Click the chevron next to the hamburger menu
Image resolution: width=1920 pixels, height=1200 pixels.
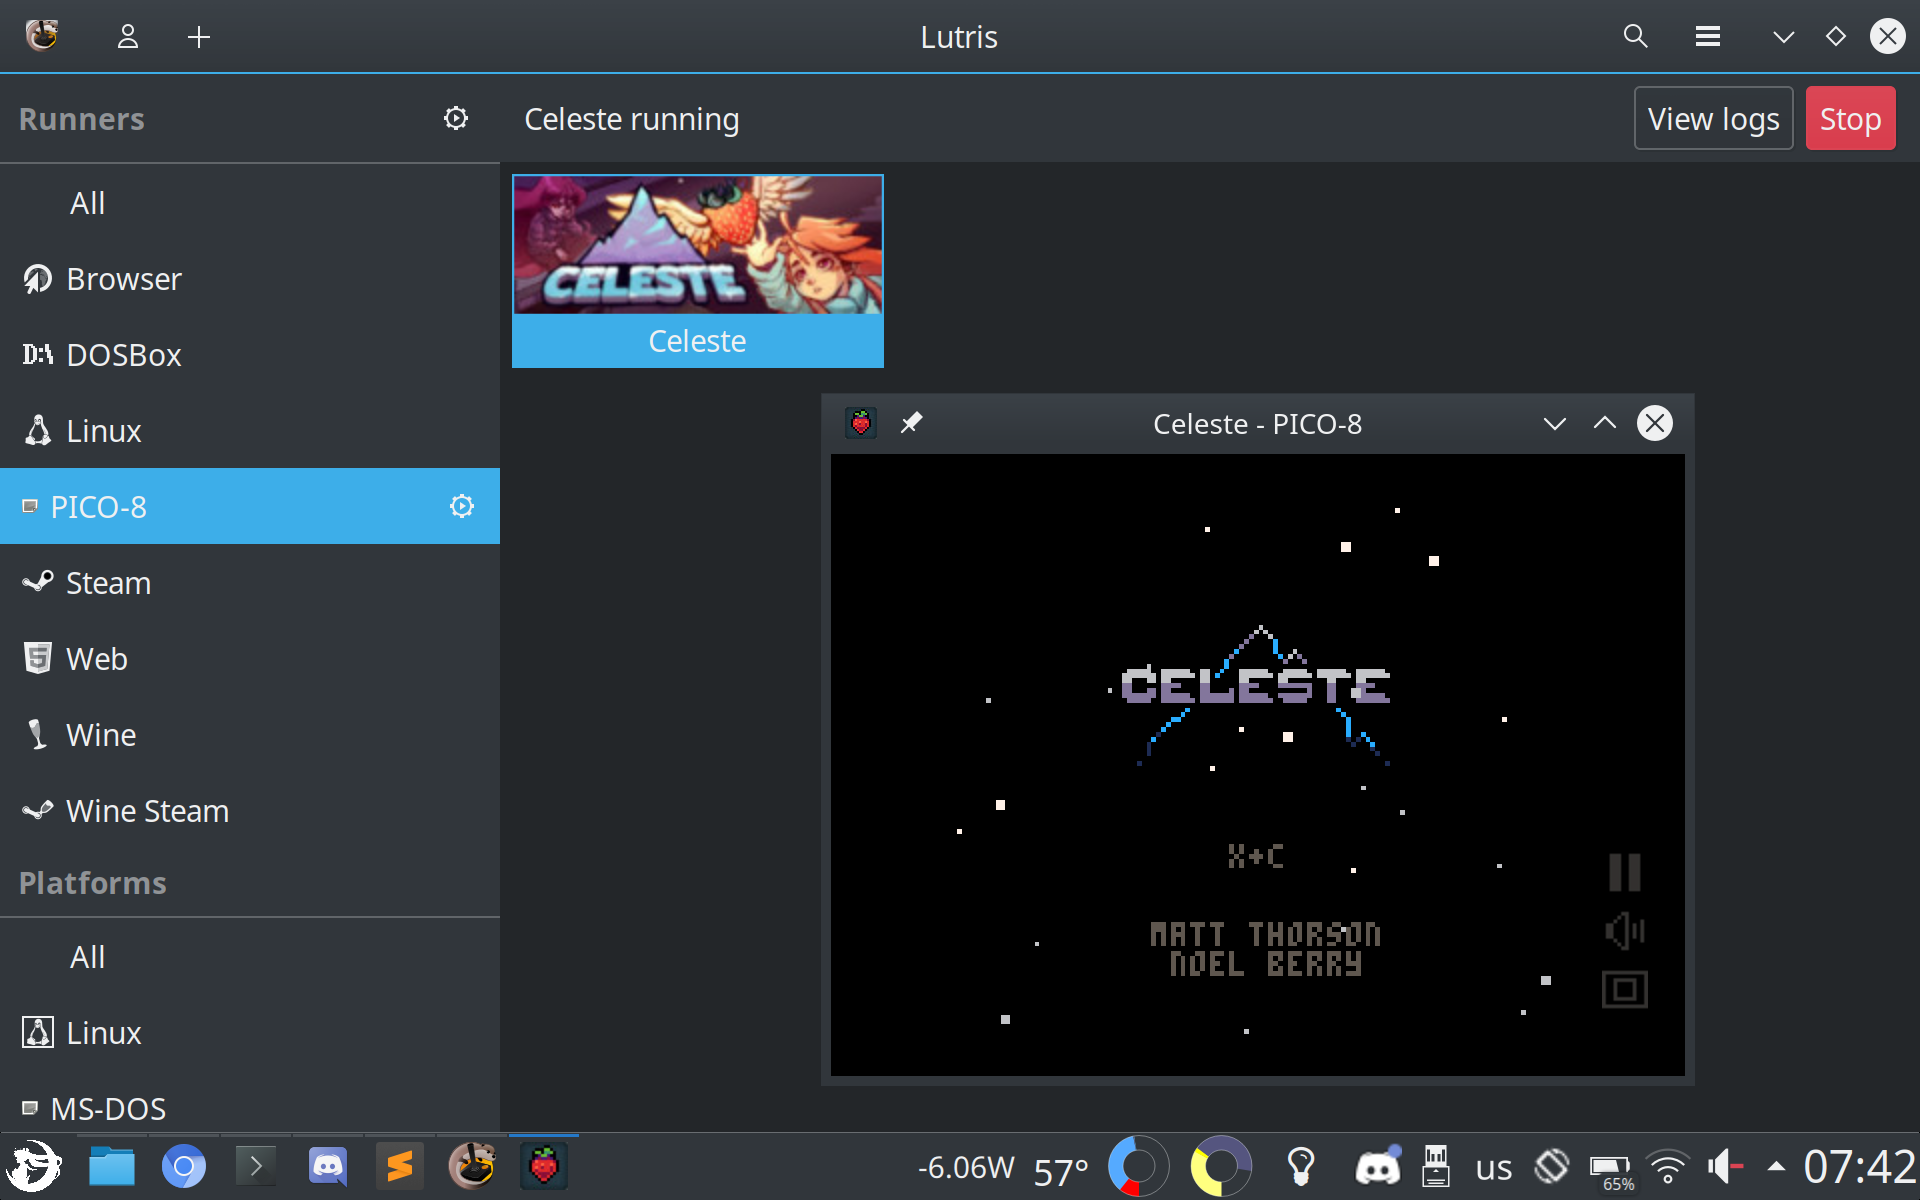click(1782, 36)
